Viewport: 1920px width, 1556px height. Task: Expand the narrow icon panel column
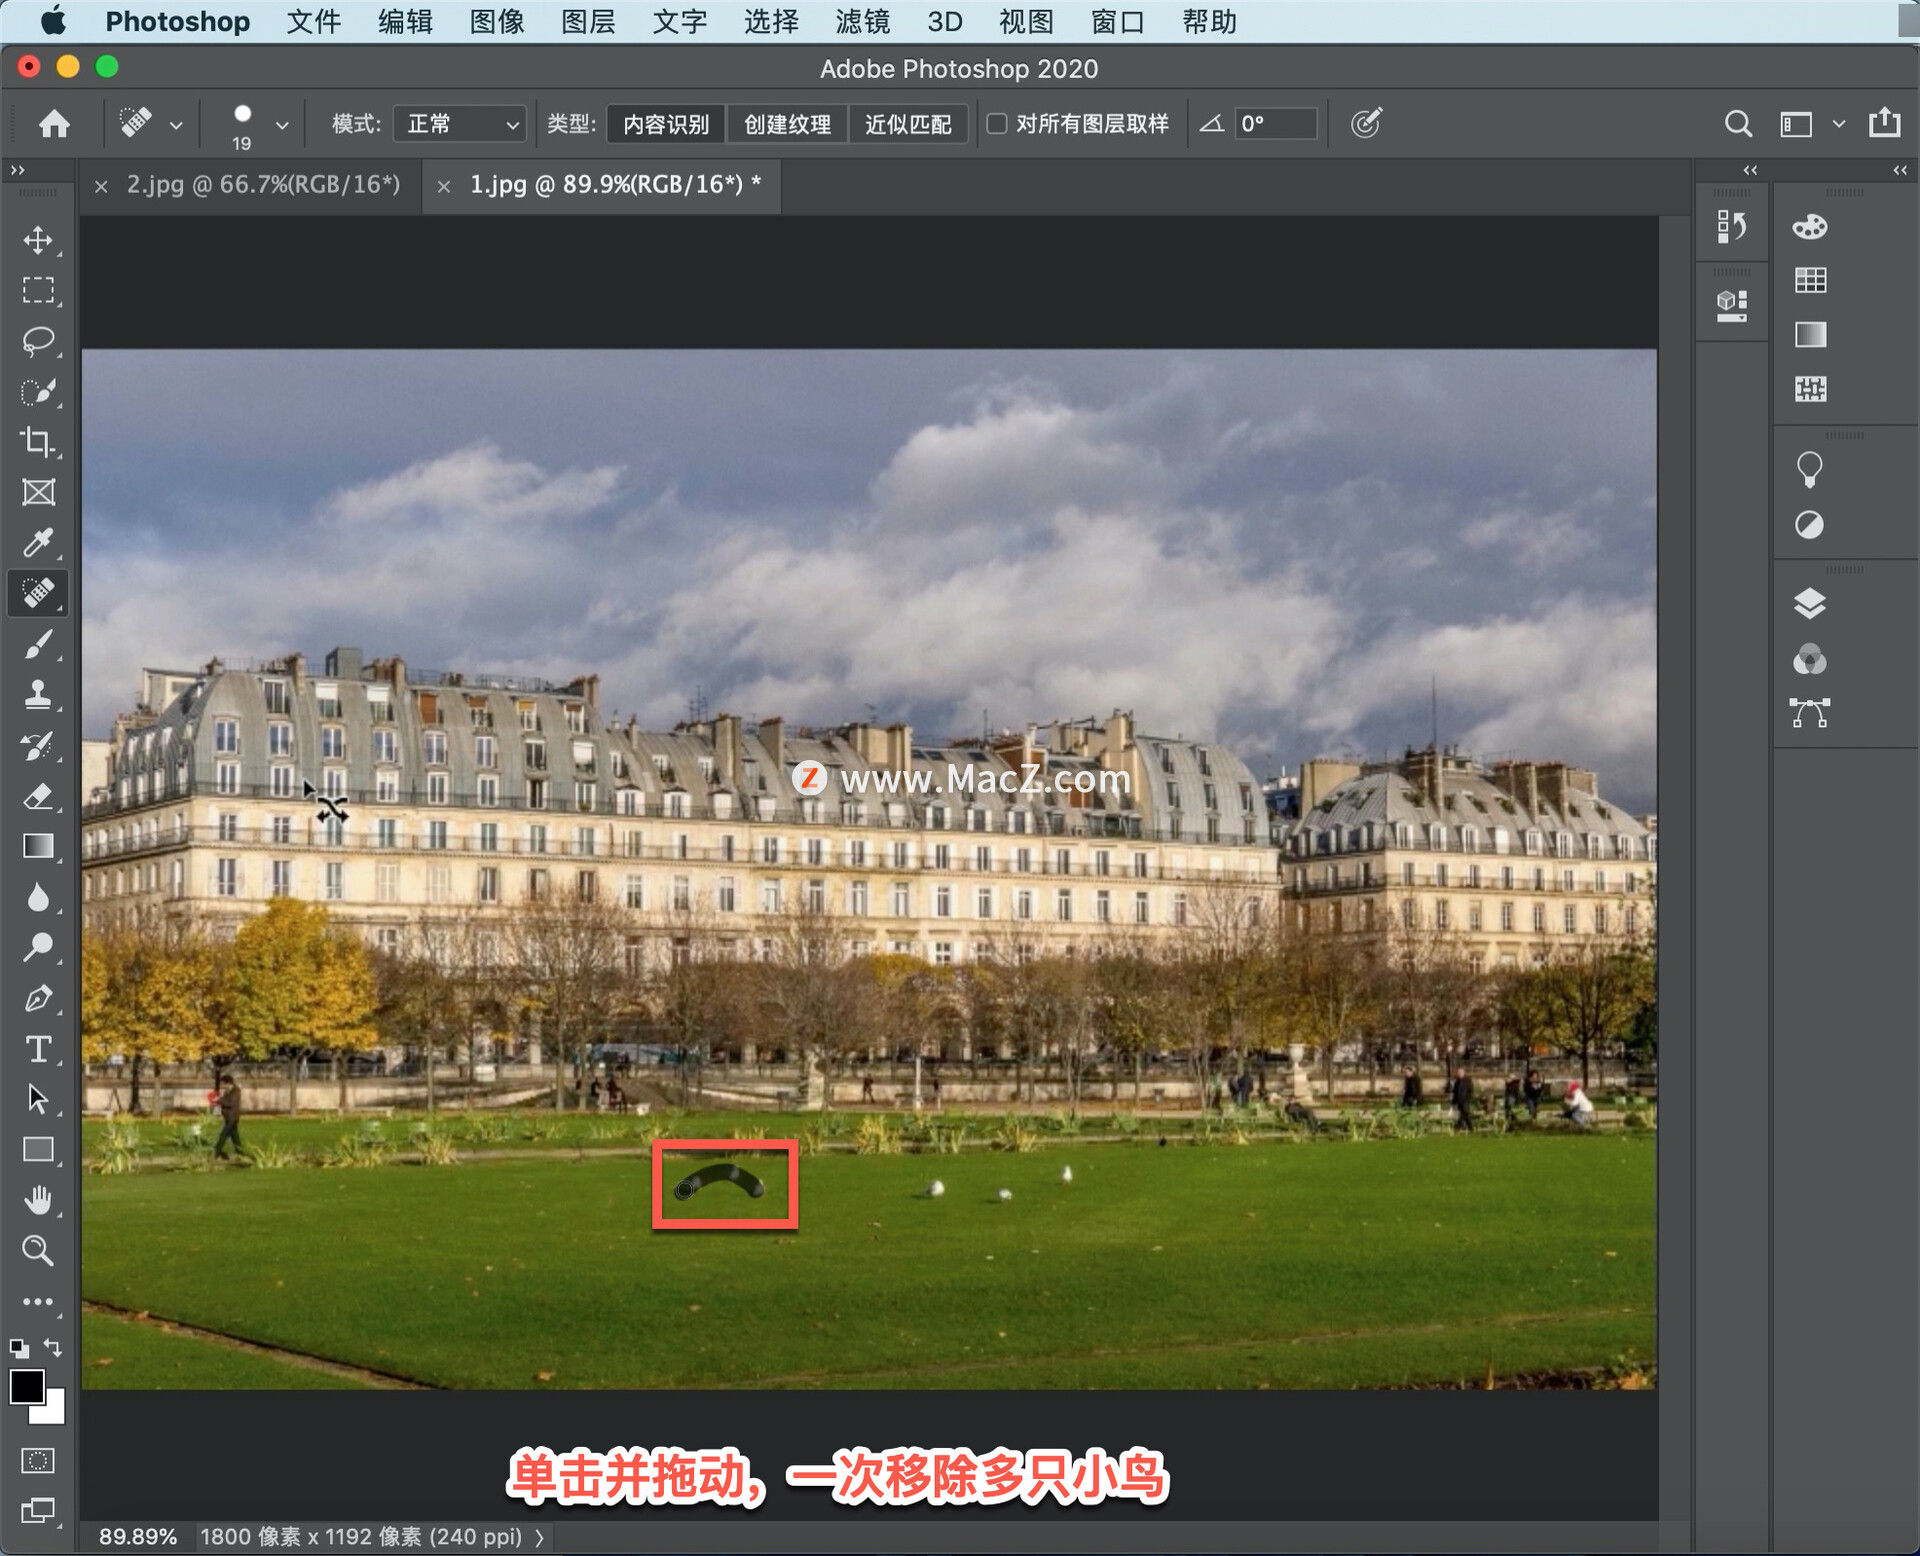click(1750, 171)
